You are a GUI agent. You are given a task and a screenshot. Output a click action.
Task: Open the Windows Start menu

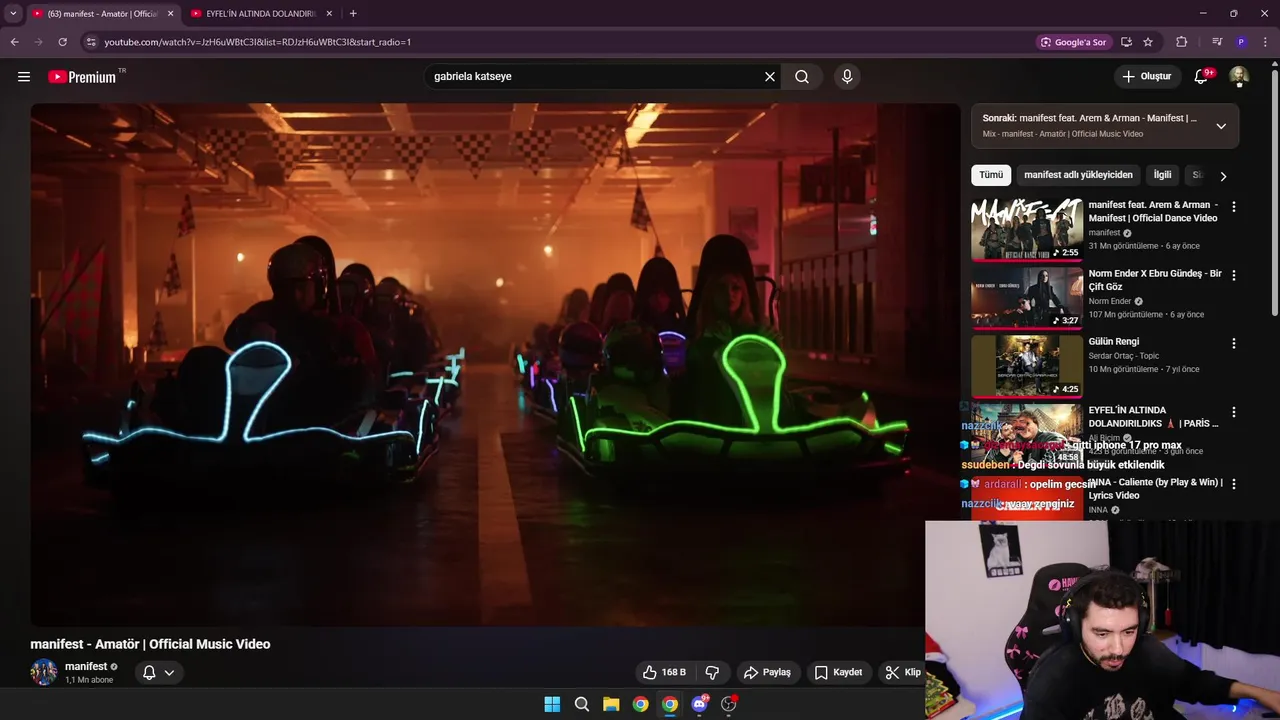(552, 704)
